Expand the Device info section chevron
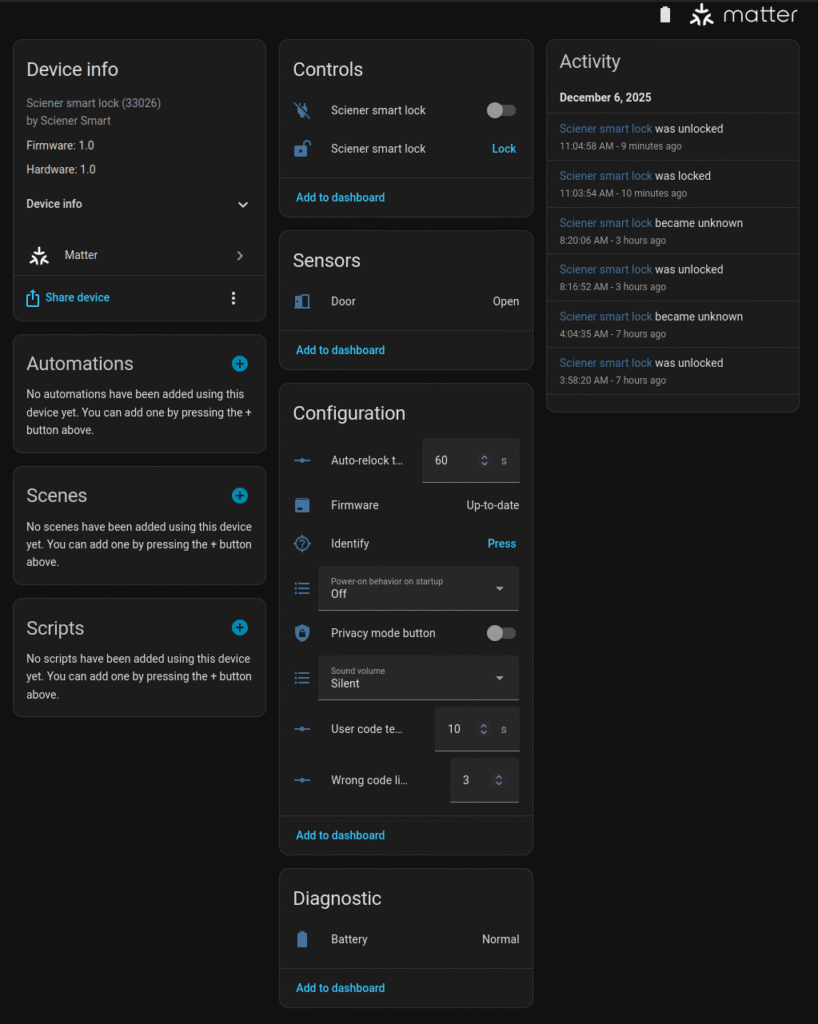818x1024 pixels. (242, 204)
